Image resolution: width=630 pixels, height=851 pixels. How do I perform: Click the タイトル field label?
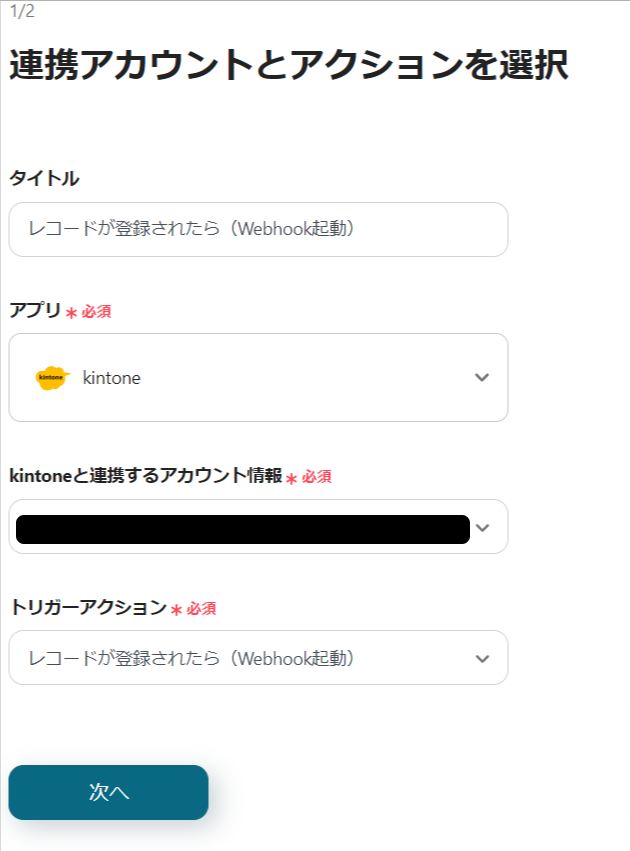pos(44,179)
